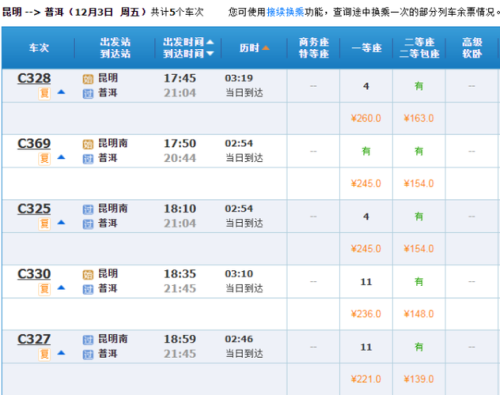Viewport: 500px width, 395px height.
Task: Open train C327 details link
Action: tap(34, 339)
